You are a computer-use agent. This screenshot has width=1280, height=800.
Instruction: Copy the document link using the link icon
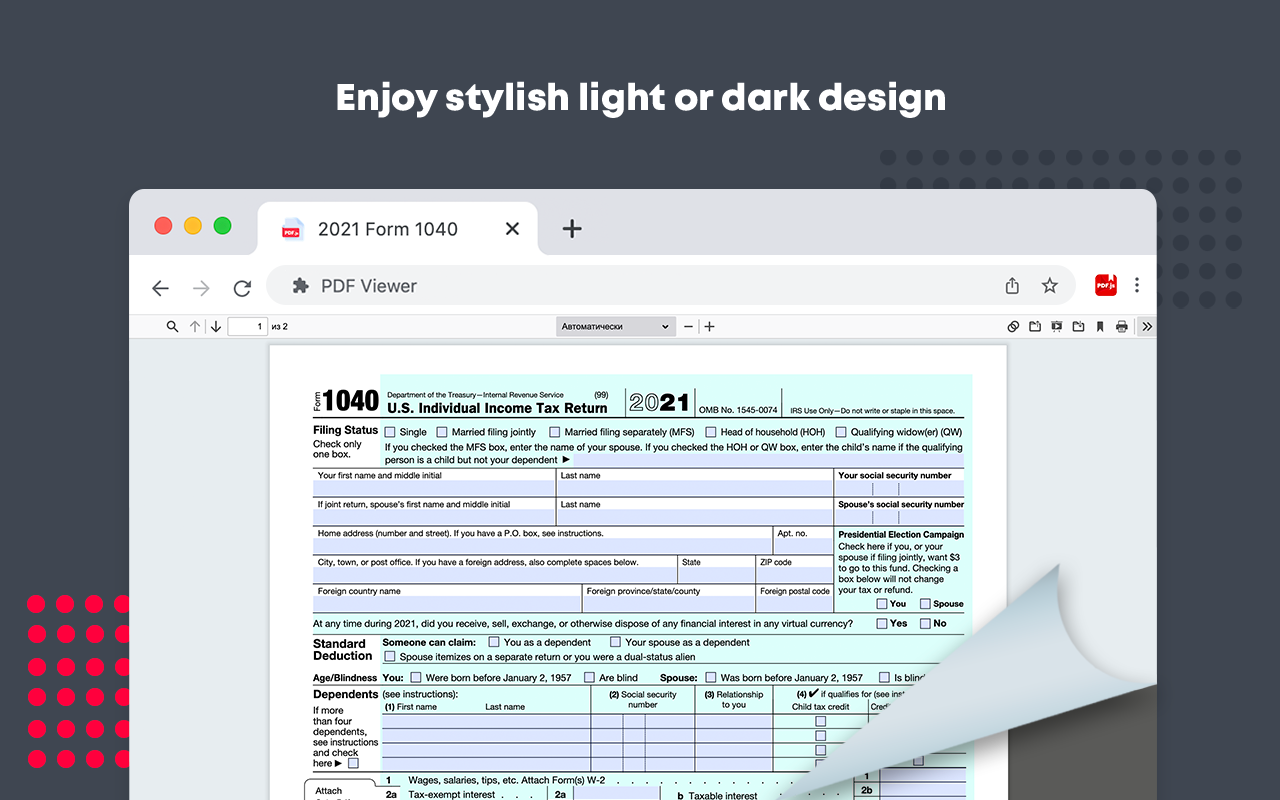point(1012,326)
